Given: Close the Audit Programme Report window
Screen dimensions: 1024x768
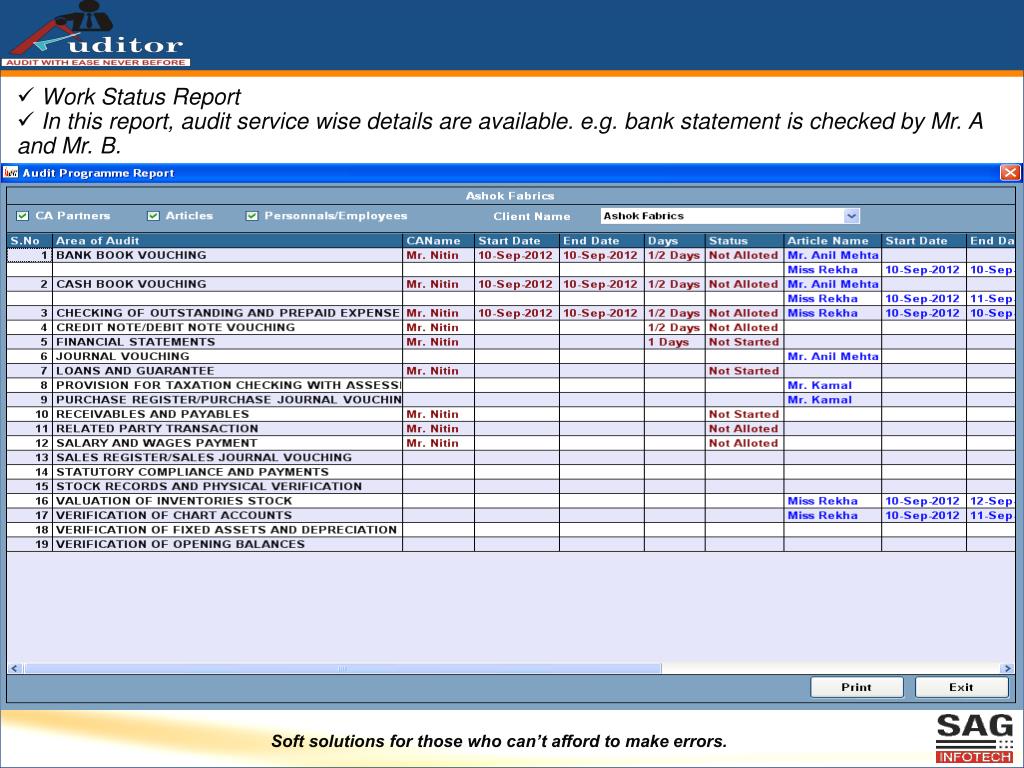Looking at the screenshot, I should point(1010,172).
